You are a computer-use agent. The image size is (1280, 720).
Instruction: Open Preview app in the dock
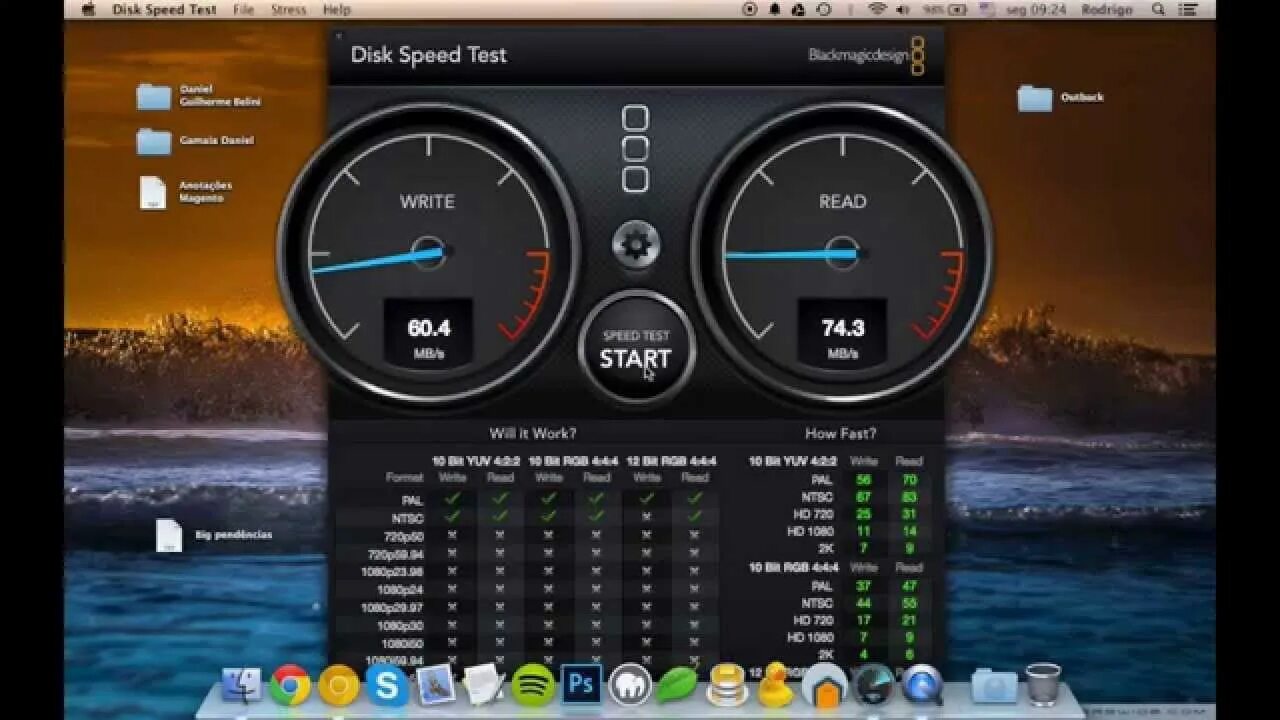tap(436, 685)
